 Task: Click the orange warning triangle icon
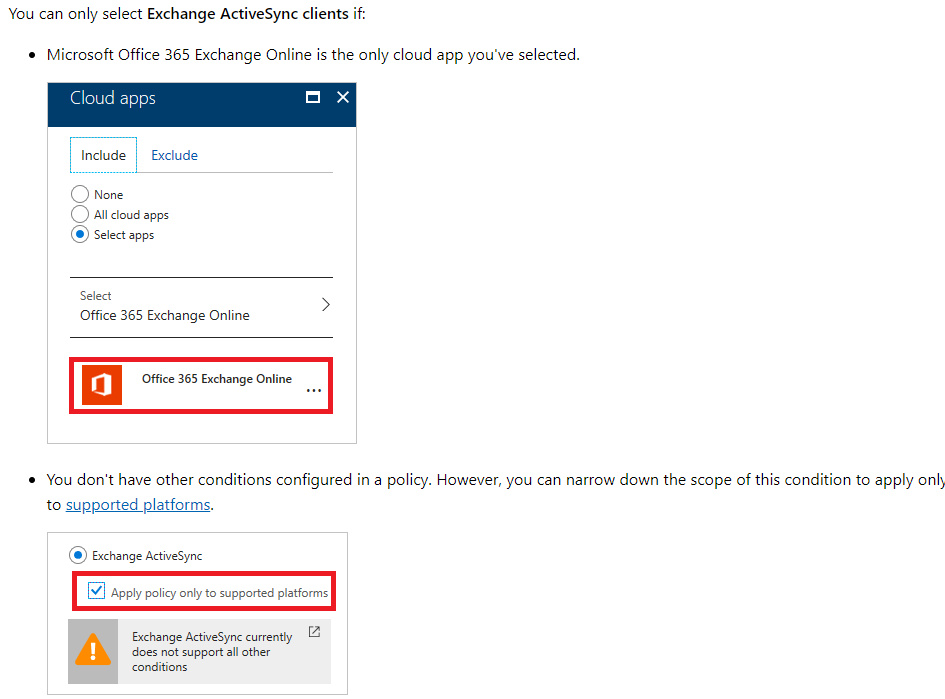93,651
